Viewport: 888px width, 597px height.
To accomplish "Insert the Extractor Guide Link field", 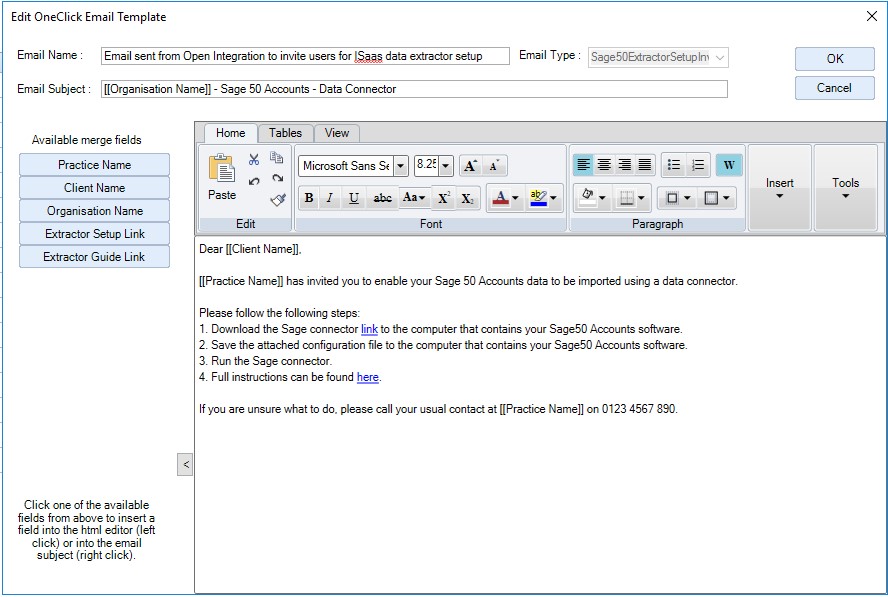I will coord(95,257).
